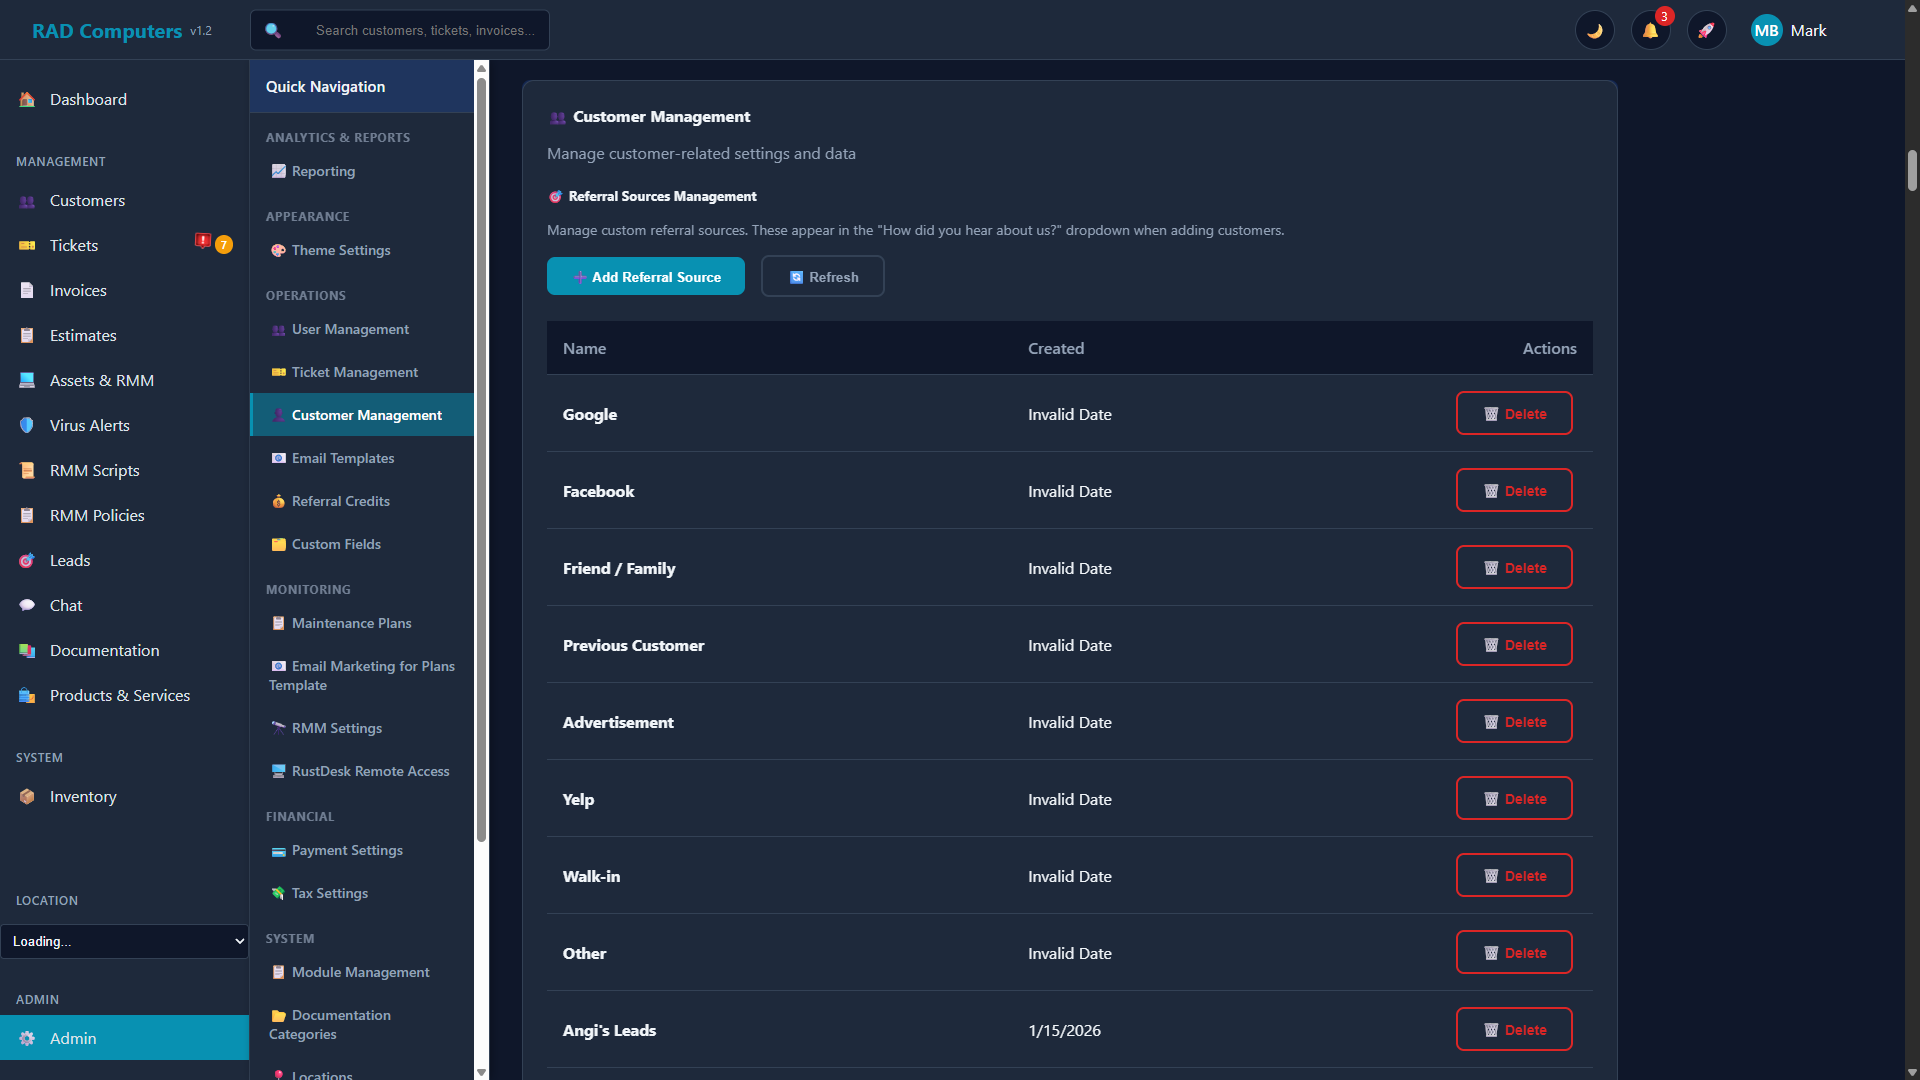Image resolution: width=1920 pixels, height=1080 pixels.
Task: Open Theme Settings under Appearance
Action: (340, 250)
